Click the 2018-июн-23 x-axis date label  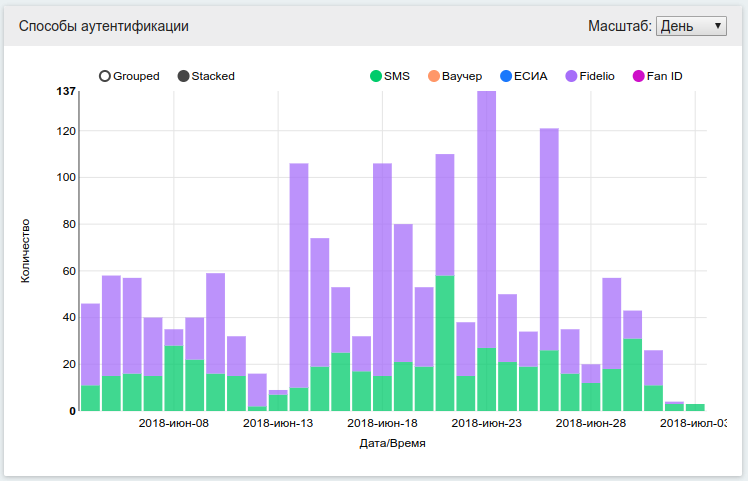point(487,424)
